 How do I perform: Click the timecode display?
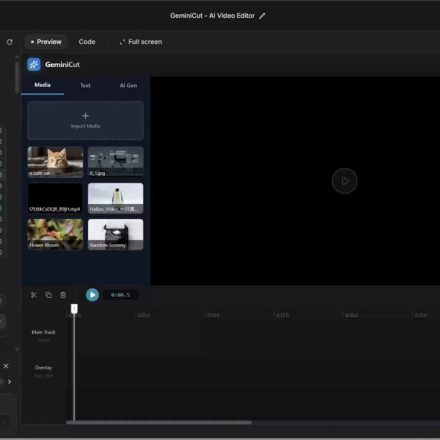[120, 295]
